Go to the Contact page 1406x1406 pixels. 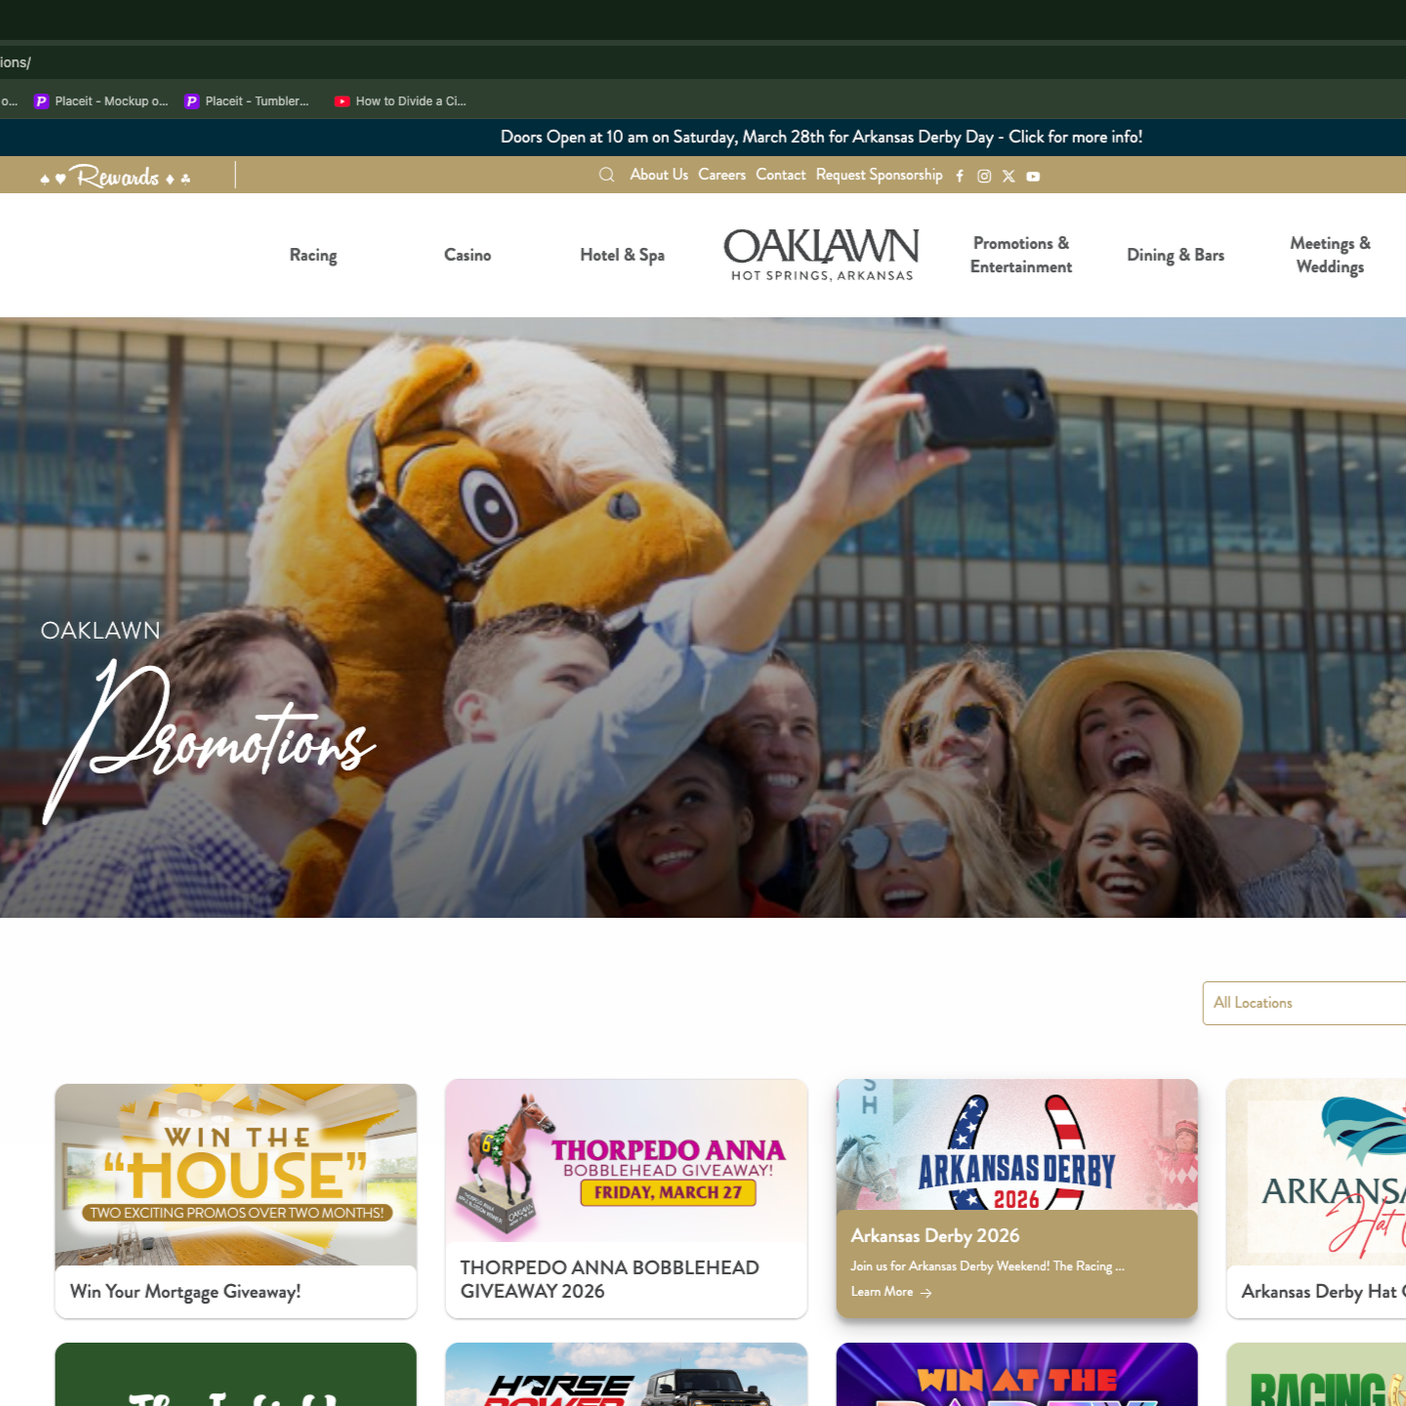tap(781, 175)
